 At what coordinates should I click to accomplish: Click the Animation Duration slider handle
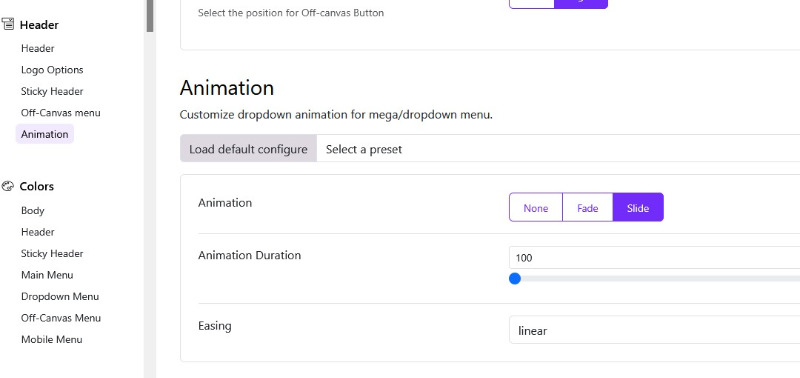[515, 279]
